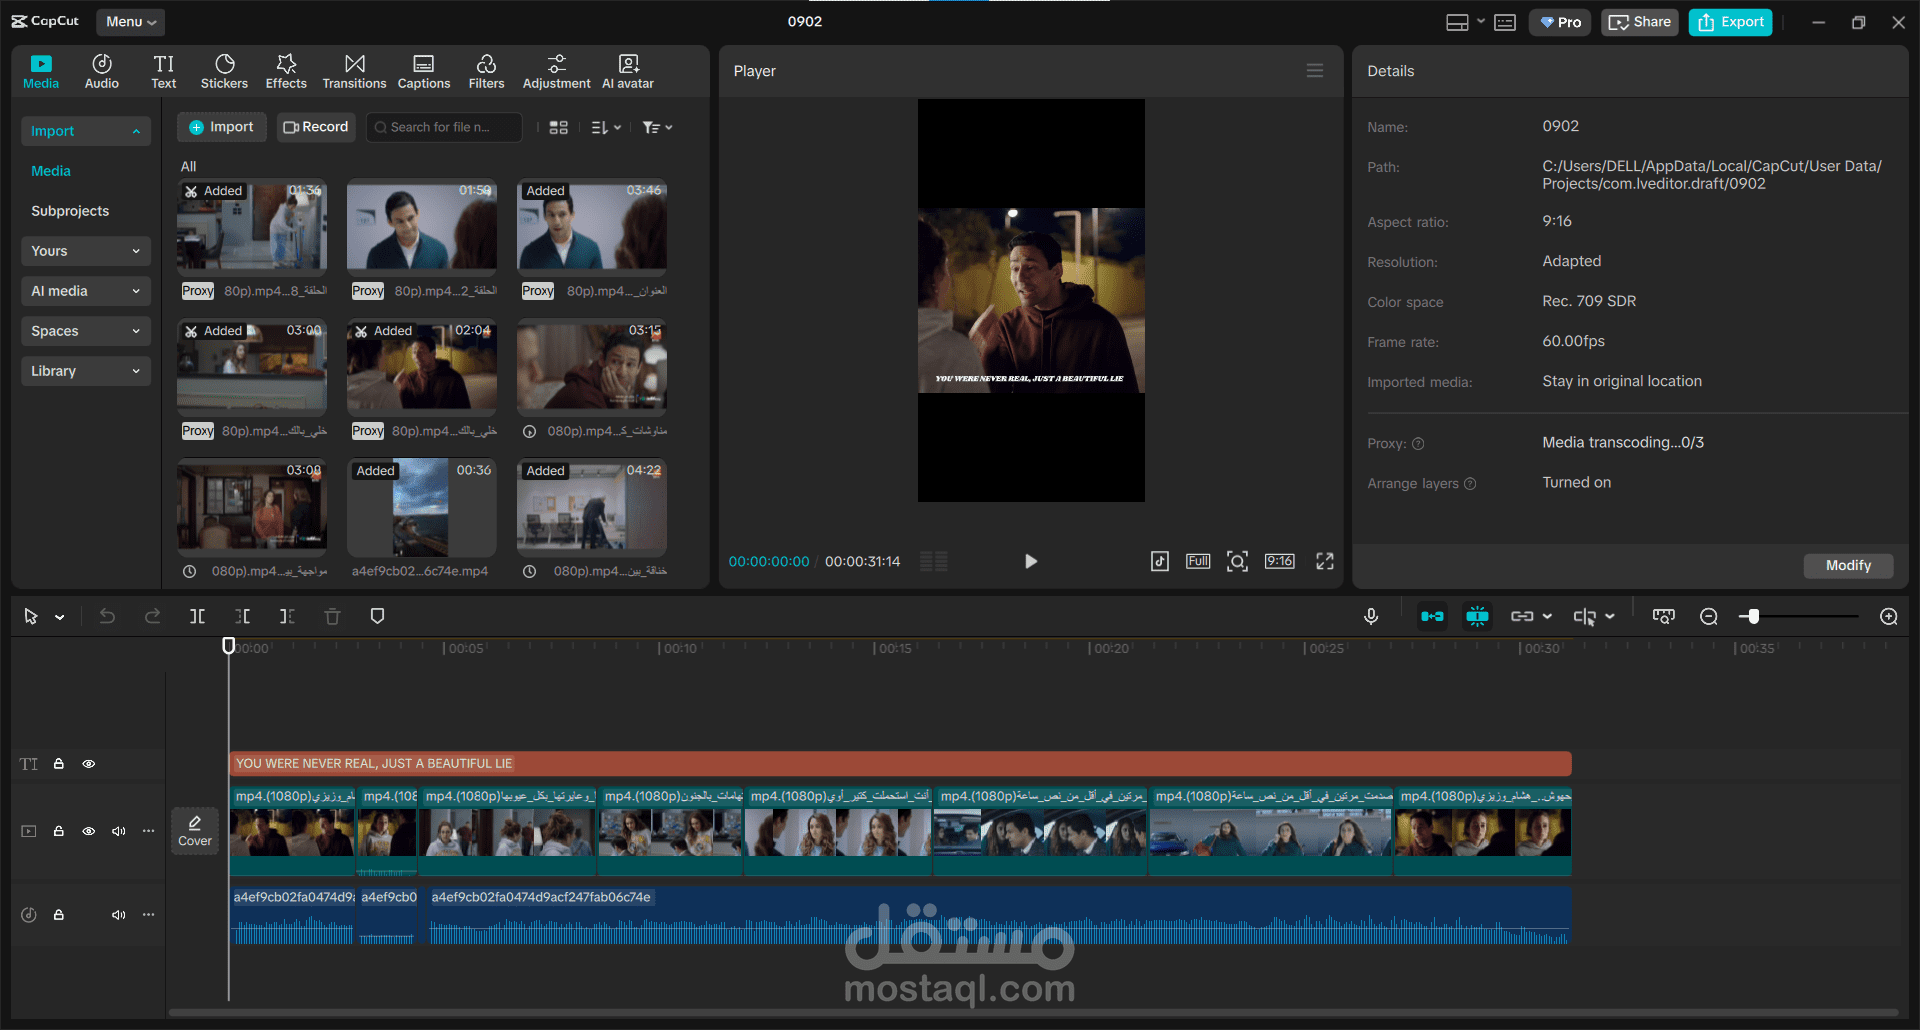Lock the main video track
This screenshot has height=1030, width=1920.
[x=59, y=831]
